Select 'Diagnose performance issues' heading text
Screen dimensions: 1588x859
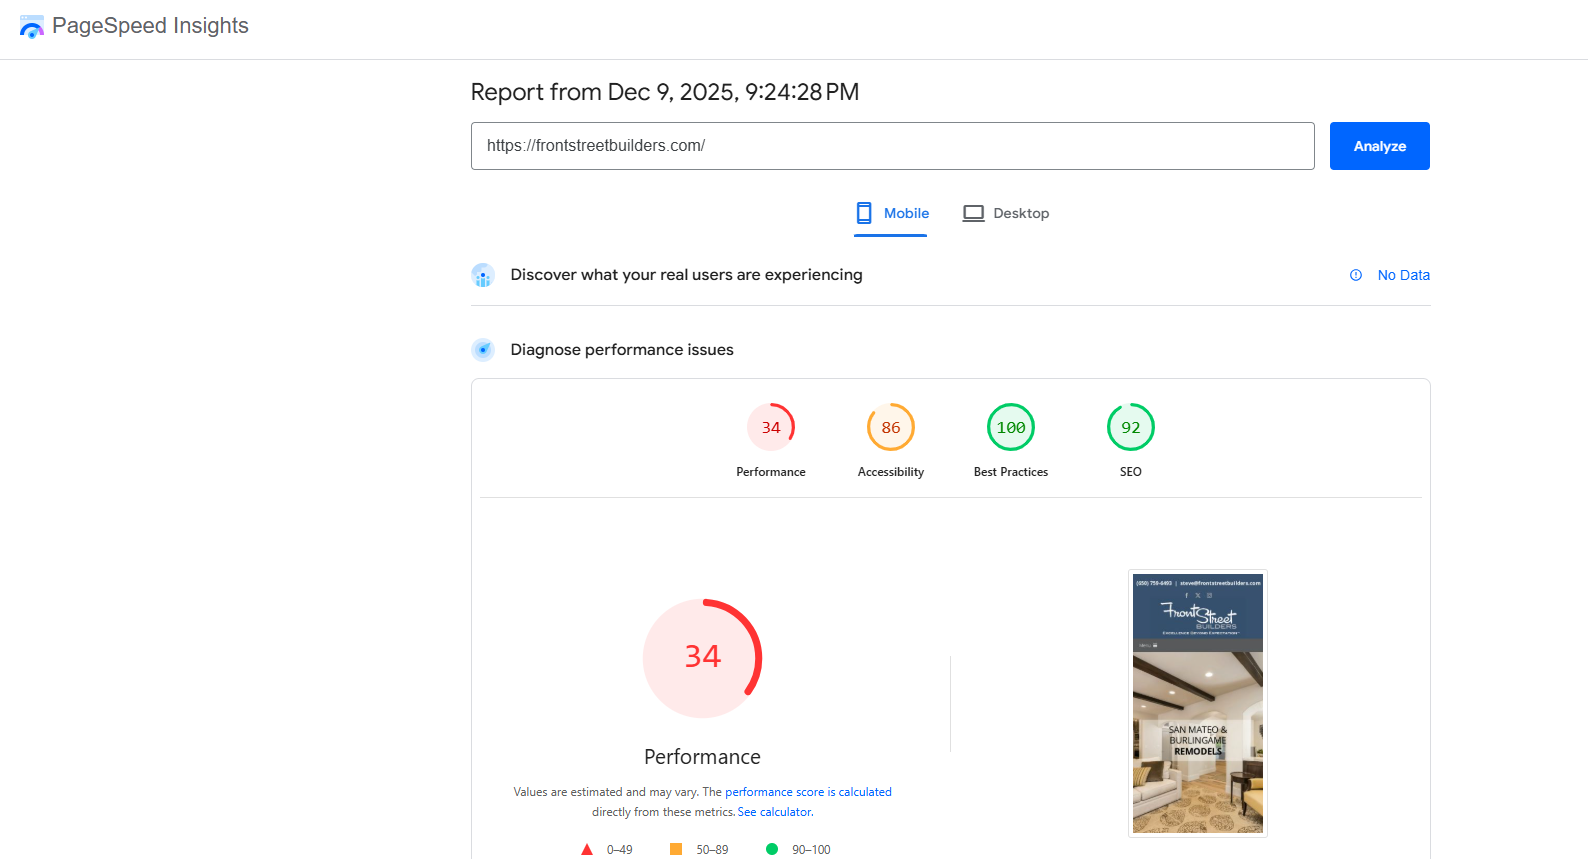point(622,350)
